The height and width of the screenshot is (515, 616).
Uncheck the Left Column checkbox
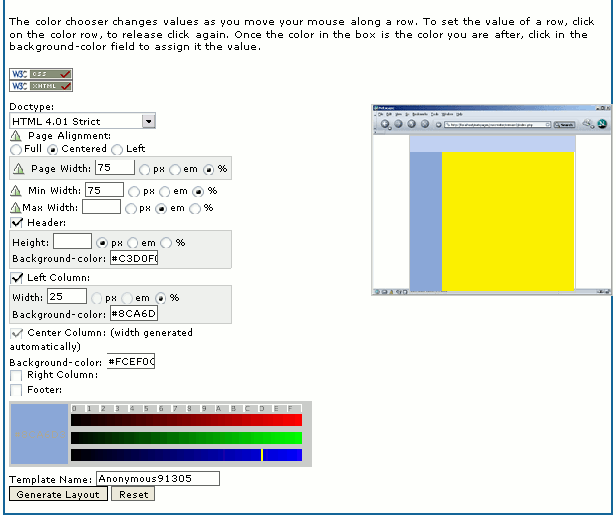(x=16, y=277)
